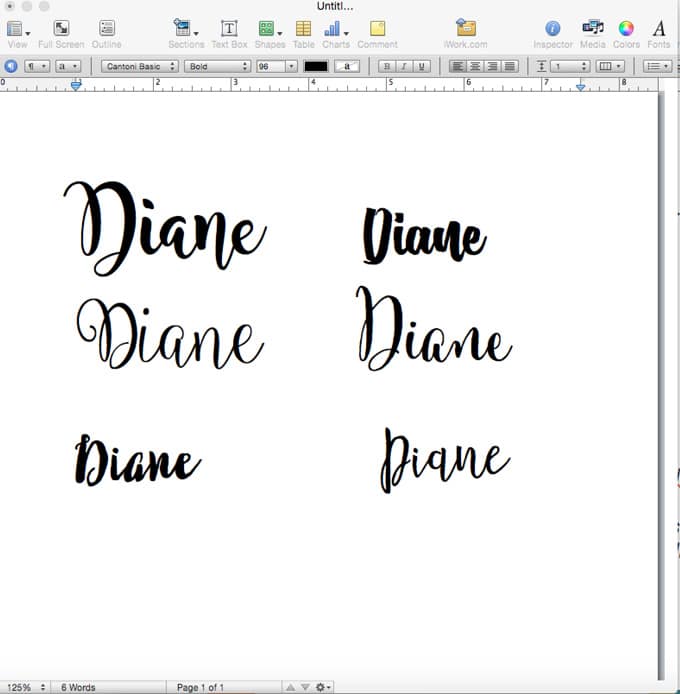Insert a Text Box
680x694 pixels.
(x=229, y=29)
